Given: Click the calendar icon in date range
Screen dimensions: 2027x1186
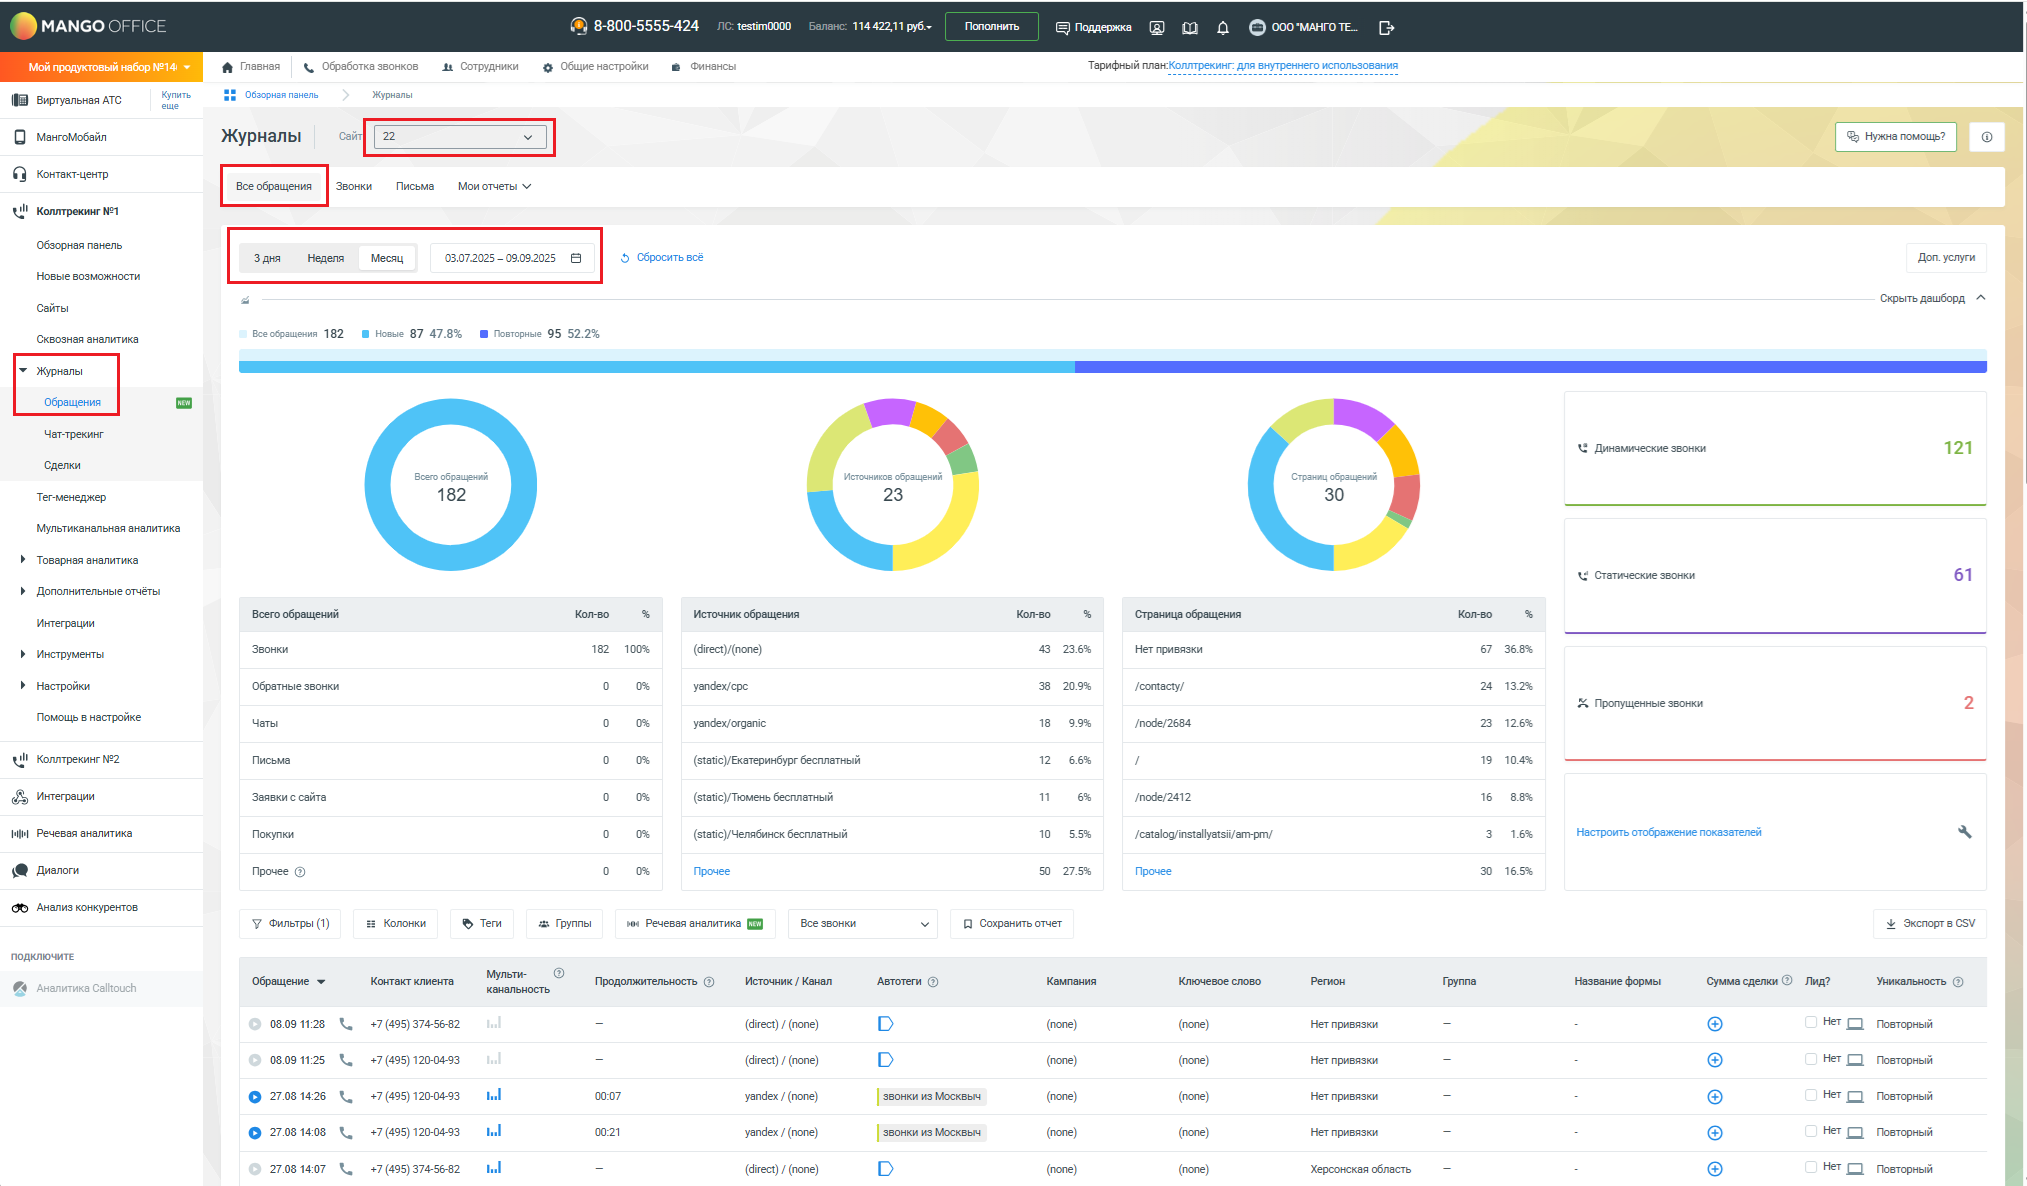Looking at the screenshot, I should 576,258.
